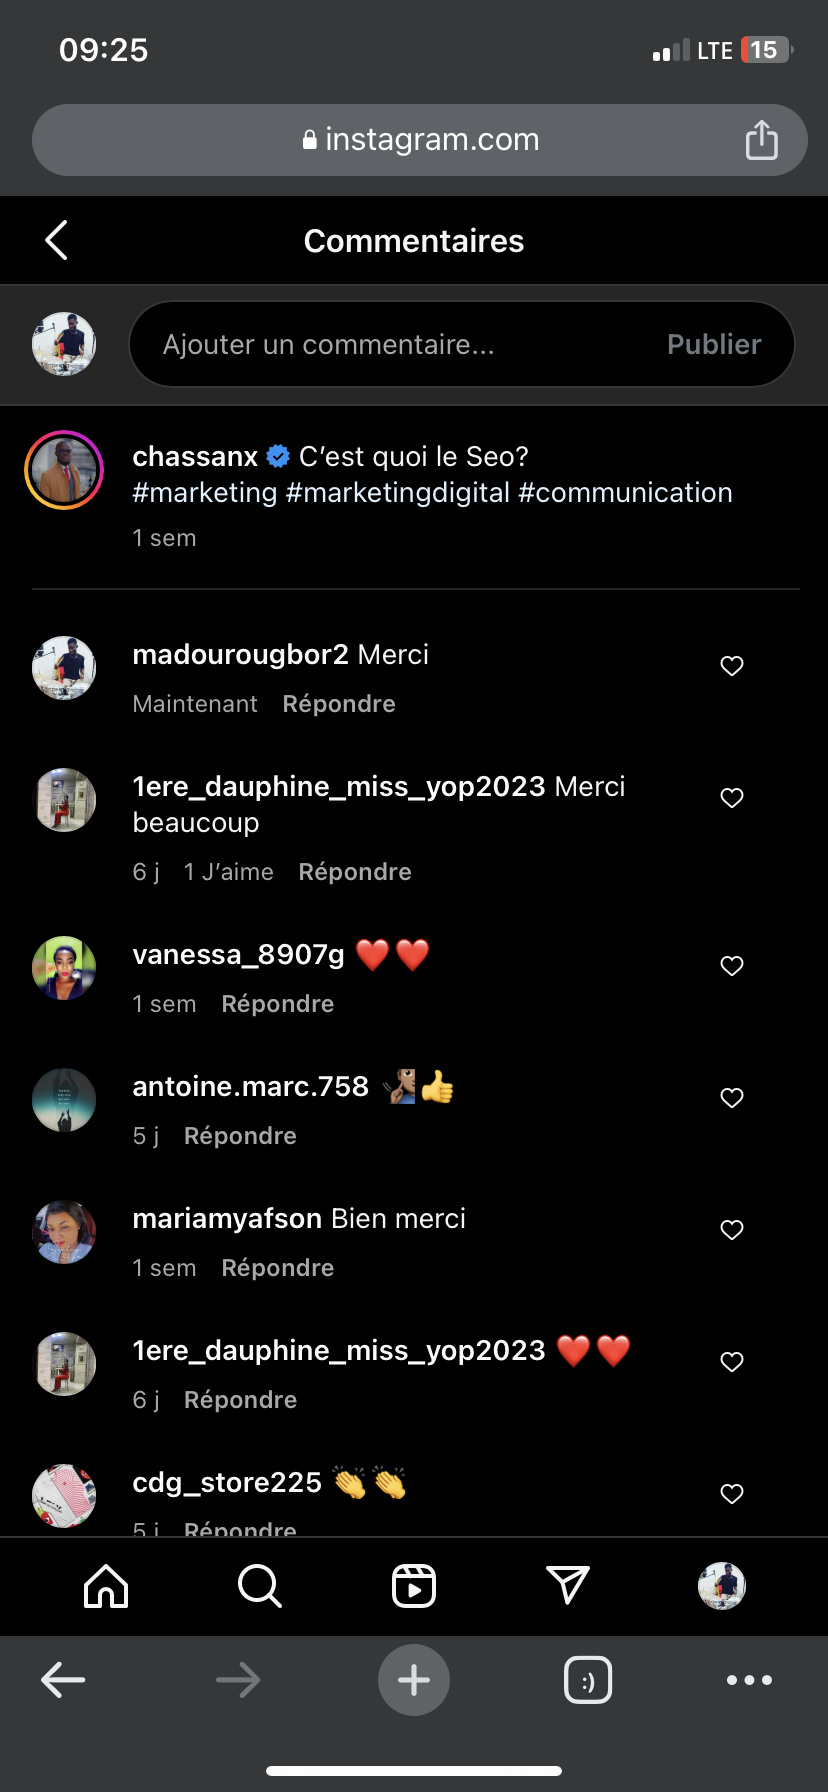828x1792 pixels.
Task: Open chassanx profile picture story
Action: 64,470
